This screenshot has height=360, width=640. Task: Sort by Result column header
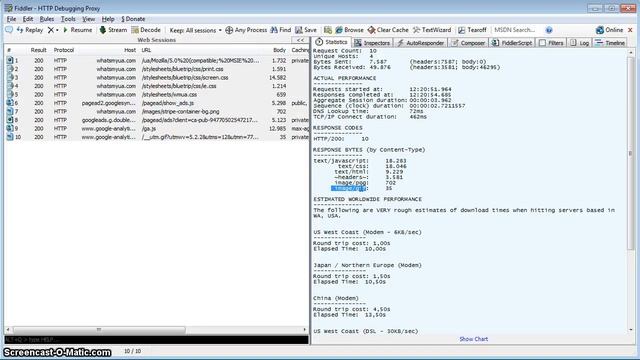[38, 50]
